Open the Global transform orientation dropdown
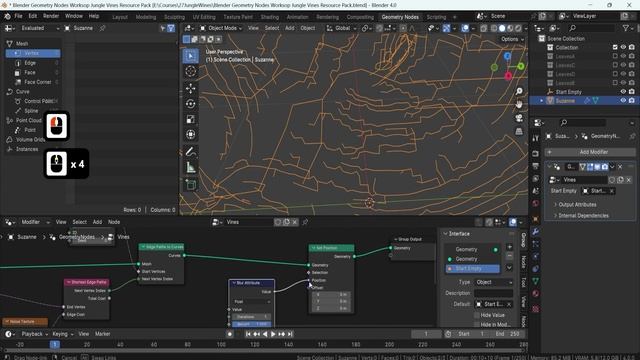This screenshot has width=640, height=360. pyautogui.click(x=341, y=28)
